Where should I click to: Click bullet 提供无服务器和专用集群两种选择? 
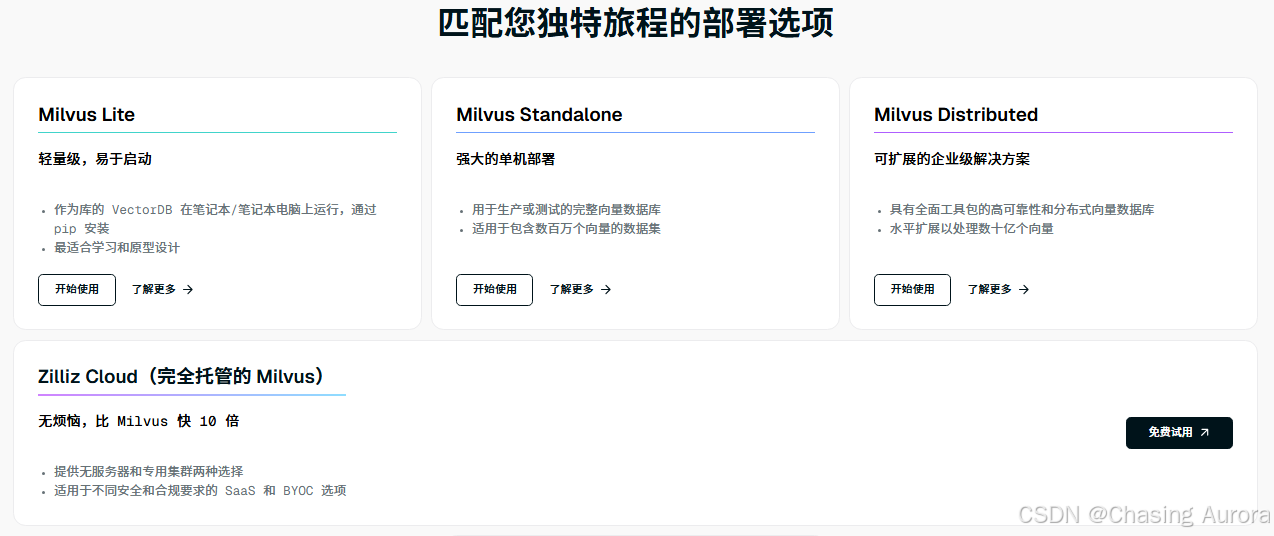(148, 471)
